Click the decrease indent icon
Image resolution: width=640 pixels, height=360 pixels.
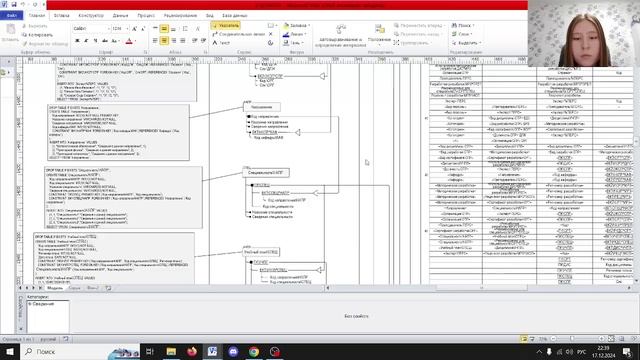pyautogui.click(x=194, y=40)
